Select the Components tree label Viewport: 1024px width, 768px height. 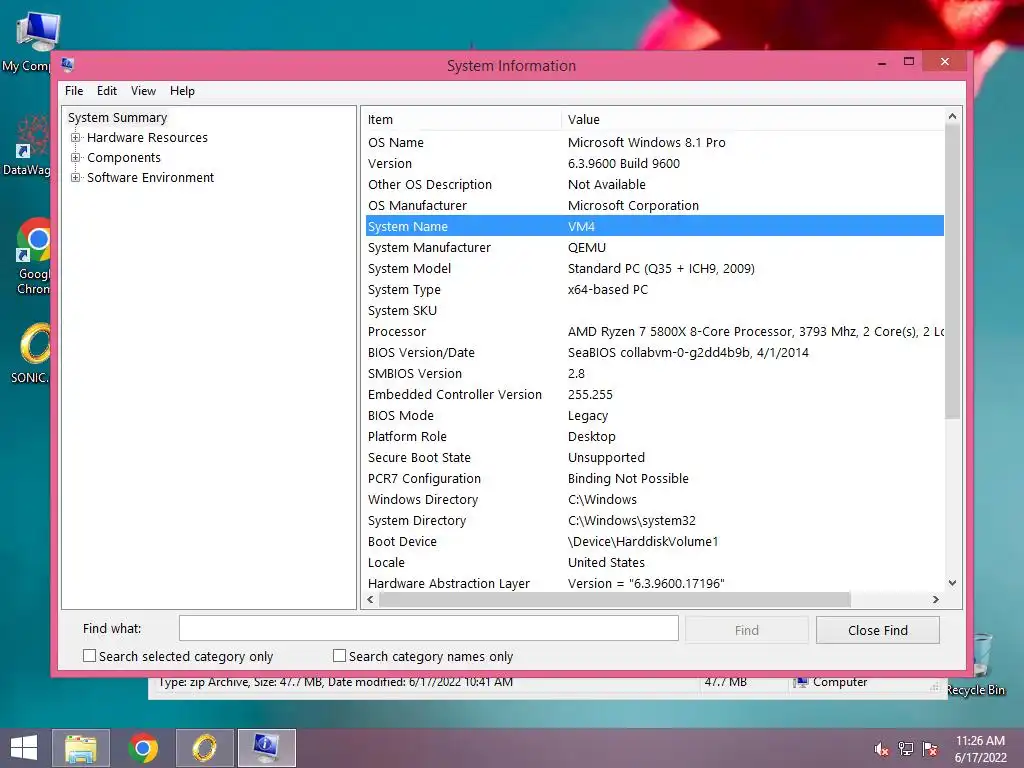coord(123,157)
